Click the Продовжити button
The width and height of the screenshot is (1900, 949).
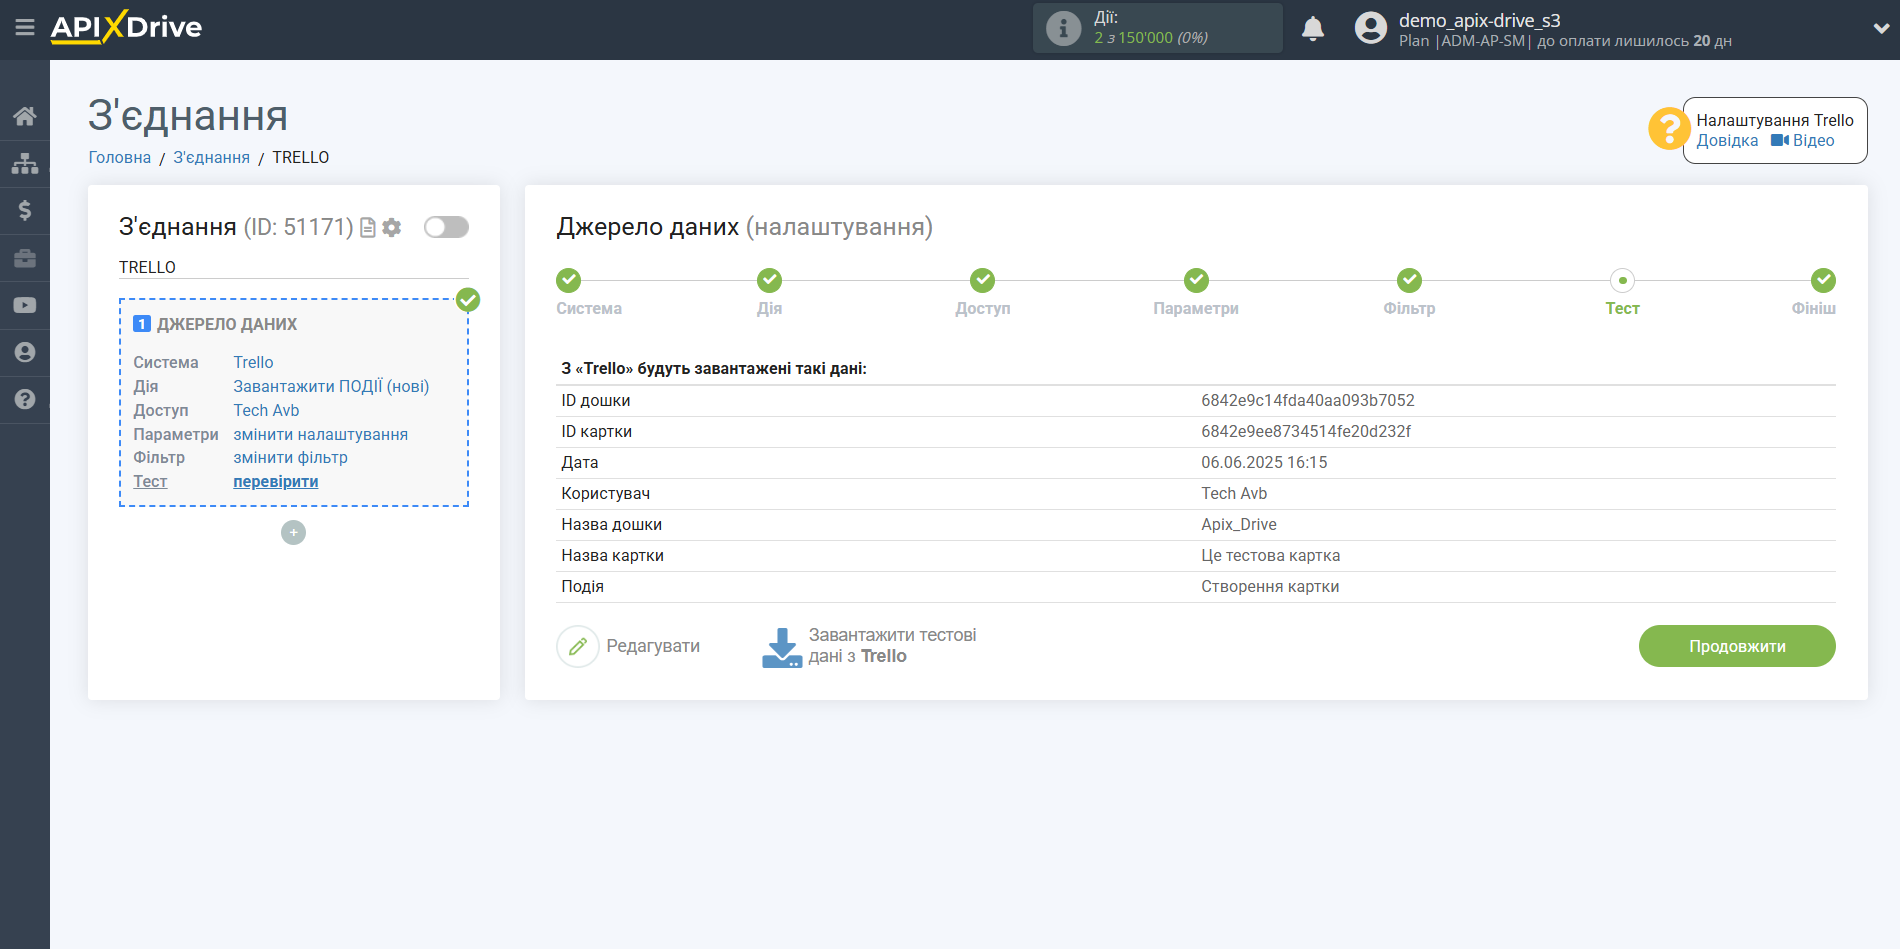pyautogui.click(x=1737, y=646)
